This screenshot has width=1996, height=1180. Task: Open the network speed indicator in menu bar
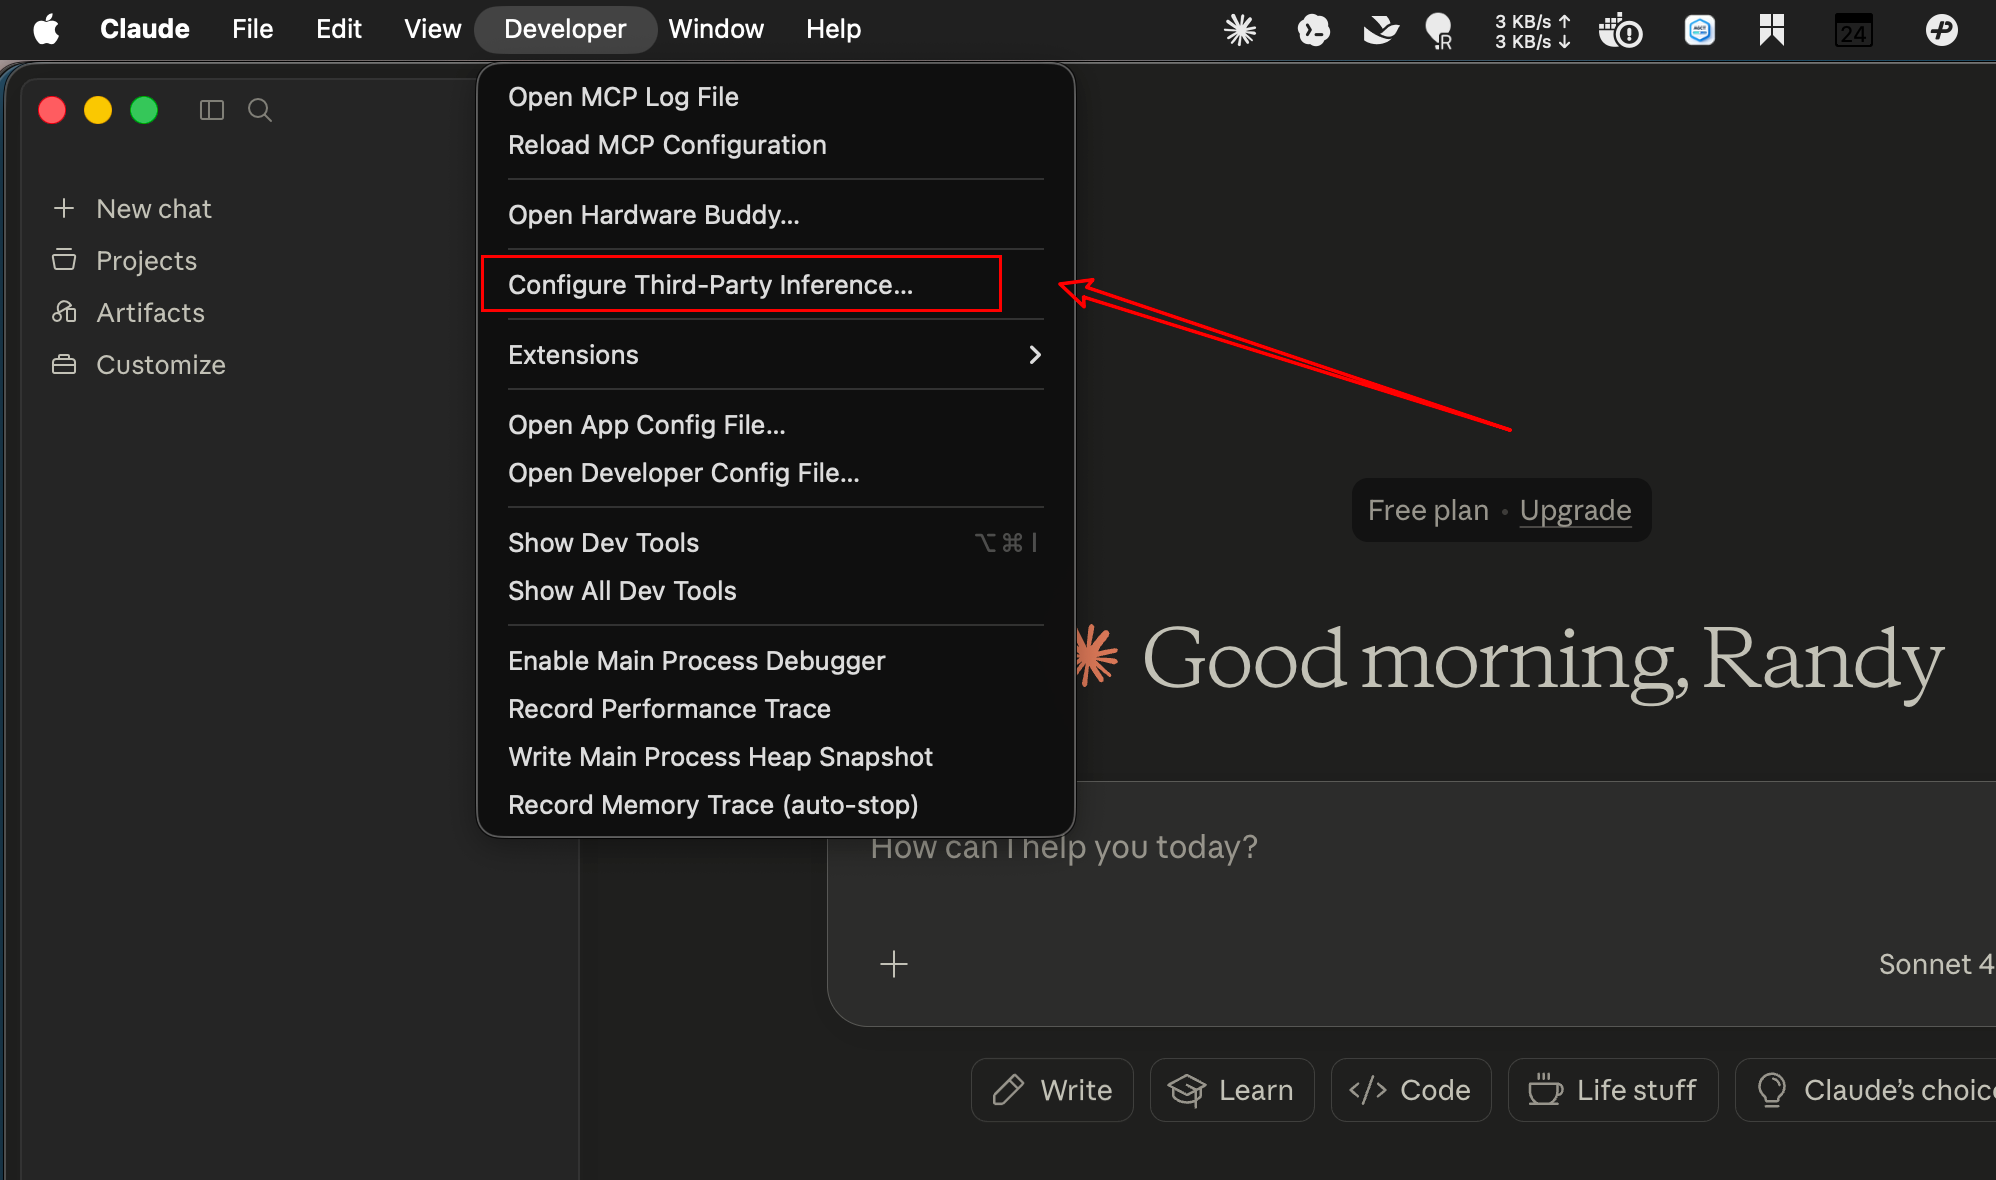pos(1533,31)
